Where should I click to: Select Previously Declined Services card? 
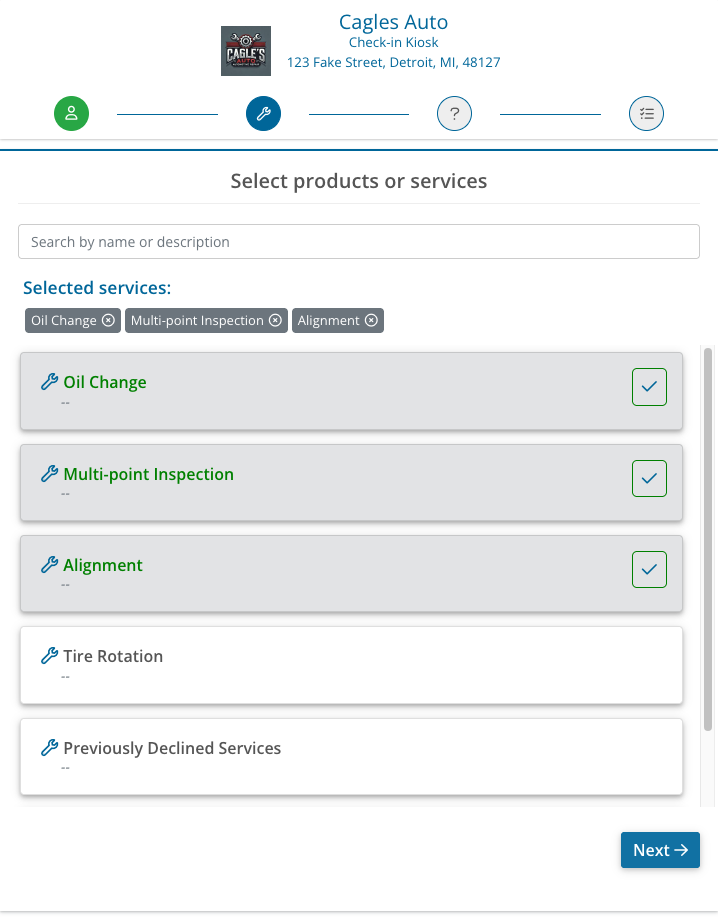click(x=351, y=756)
